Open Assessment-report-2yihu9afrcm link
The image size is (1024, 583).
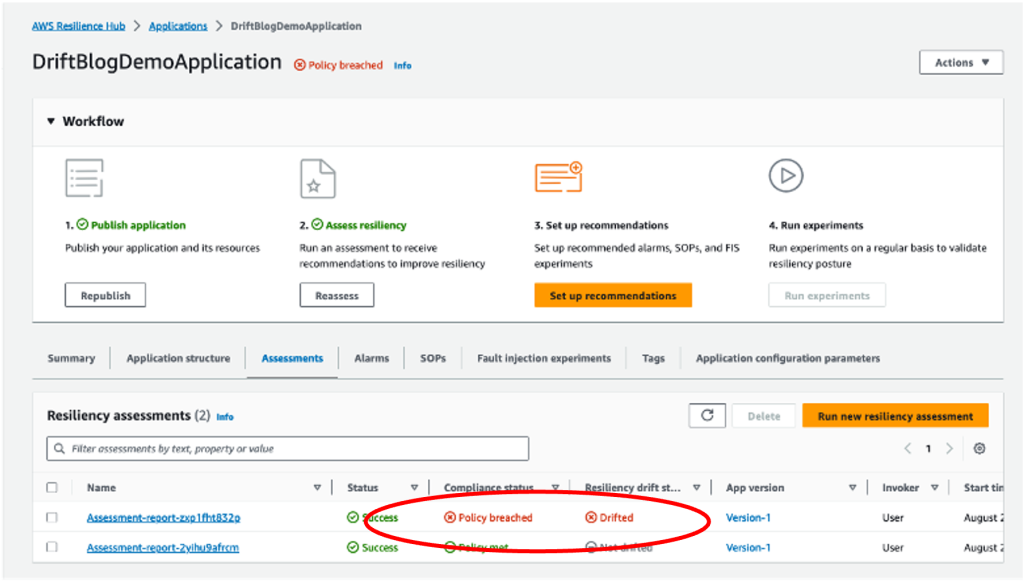163,547
